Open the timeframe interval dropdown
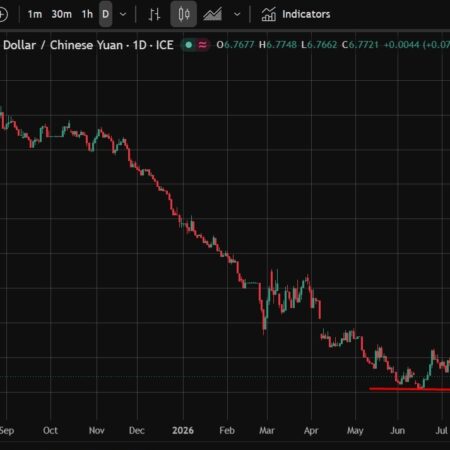 click(123, 14)
